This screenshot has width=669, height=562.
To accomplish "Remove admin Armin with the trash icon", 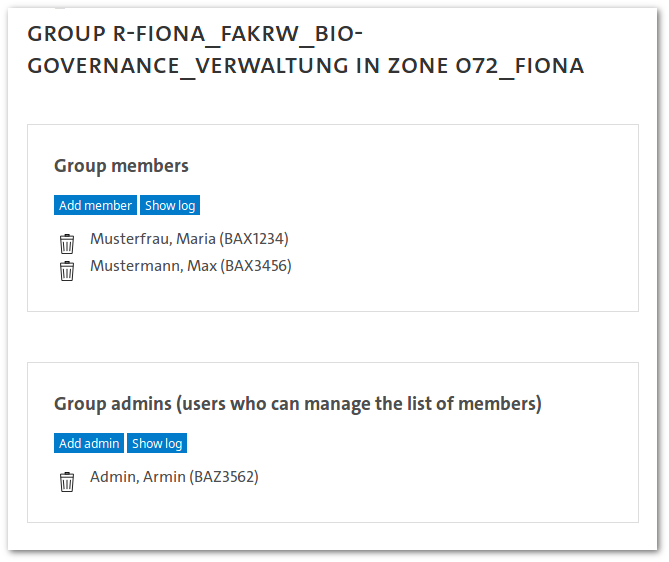I will 67,482.
